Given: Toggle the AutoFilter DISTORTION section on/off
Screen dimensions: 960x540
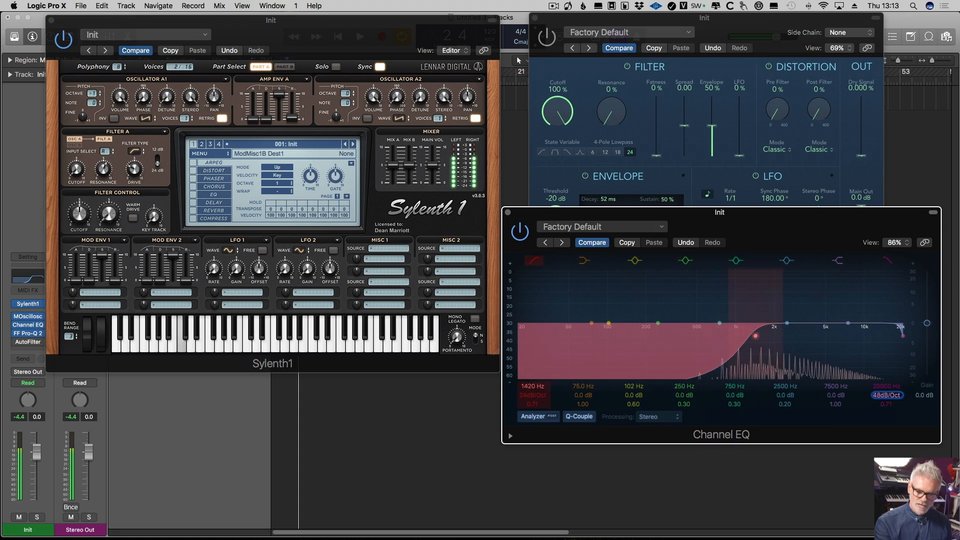Looking at the screenshot, I should pos(768,66).
